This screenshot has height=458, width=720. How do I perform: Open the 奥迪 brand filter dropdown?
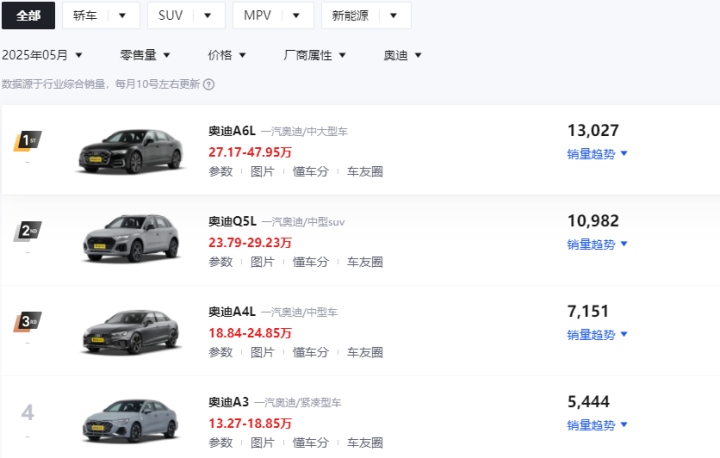click(x=402, y=55)
